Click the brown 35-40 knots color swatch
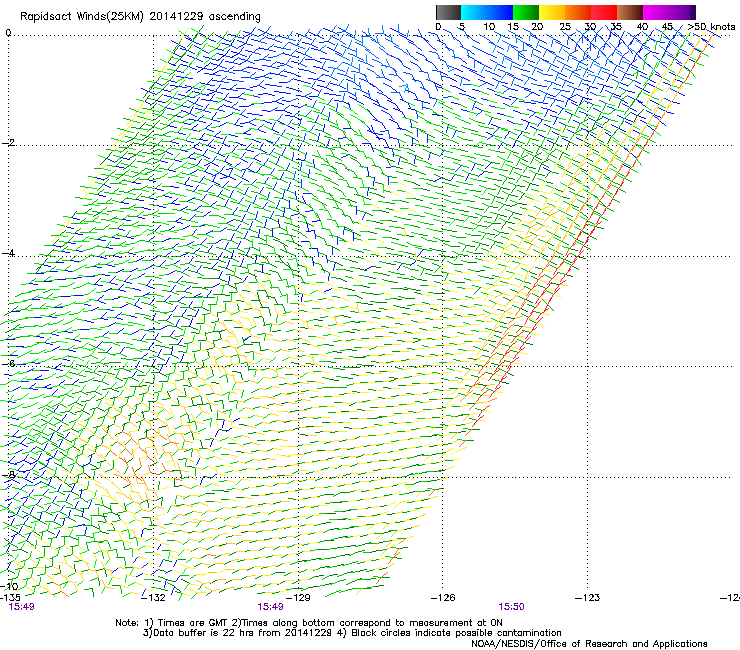Image resolution: width=740 pixels, height=650 pixels. [630, 12]
